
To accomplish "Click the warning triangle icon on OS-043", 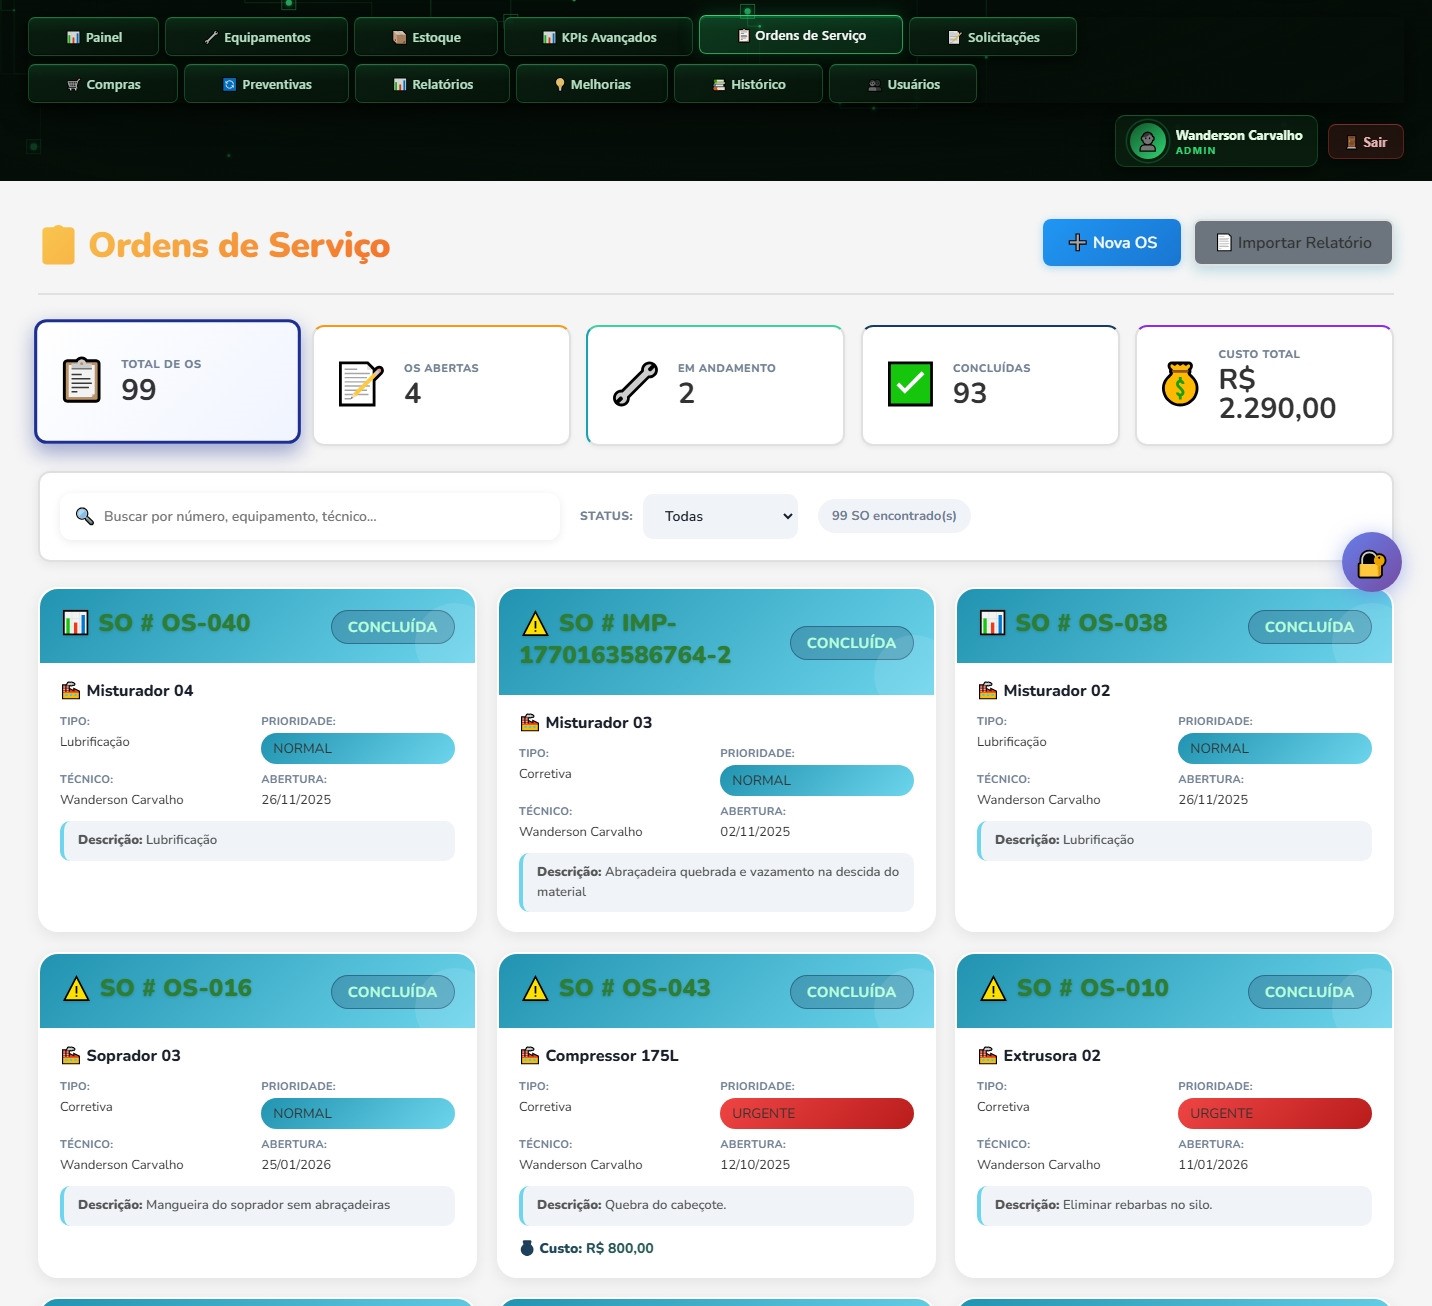I will (535, 989).
